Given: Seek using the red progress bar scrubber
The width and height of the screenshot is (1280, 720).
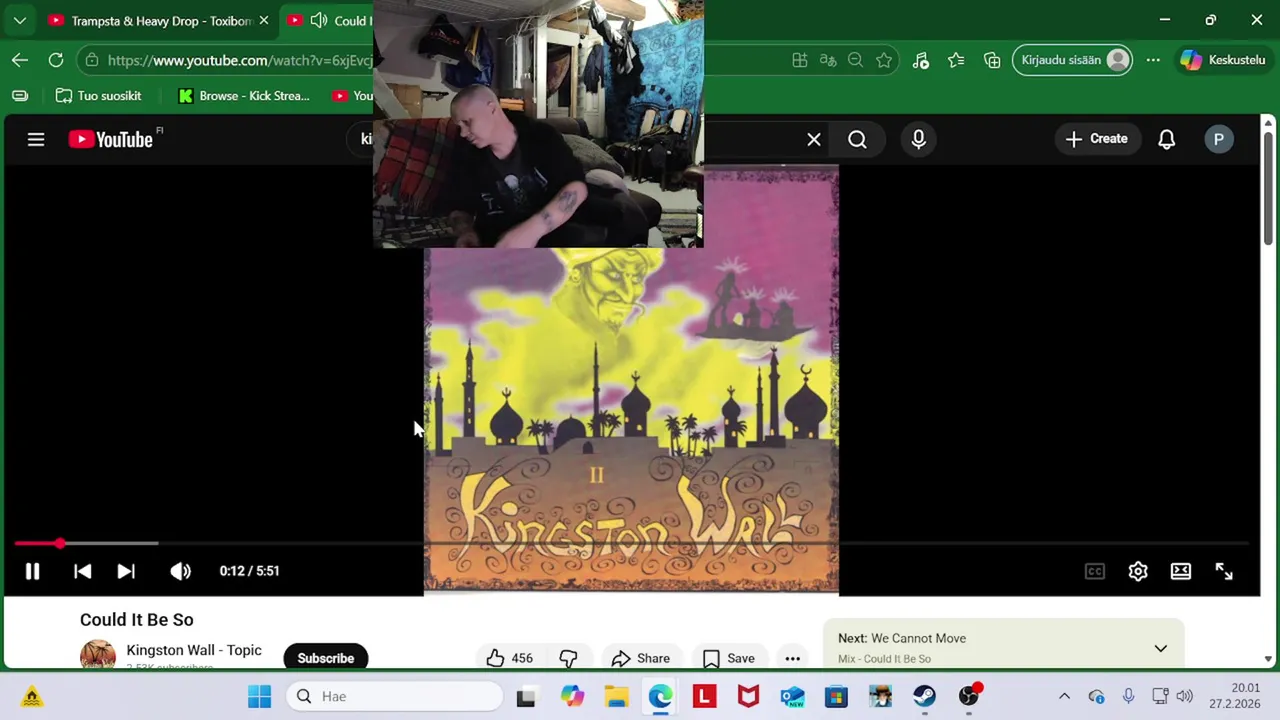Looking at the screenshot, I should [x=60, y=543].
